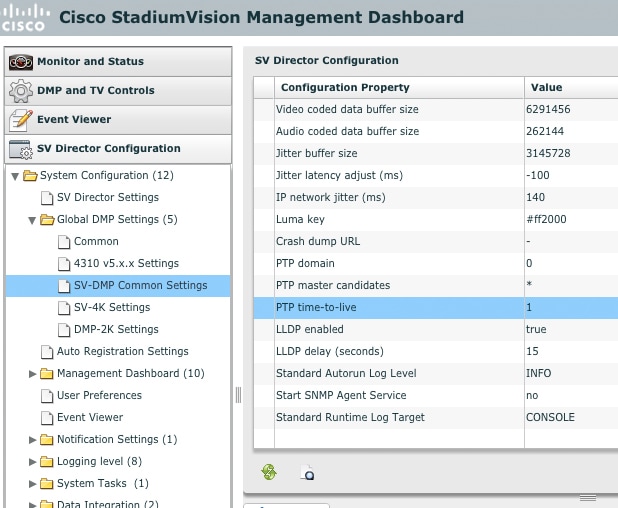
Task: Collapse the Global DMP Settings node
Action: point(32,220)
